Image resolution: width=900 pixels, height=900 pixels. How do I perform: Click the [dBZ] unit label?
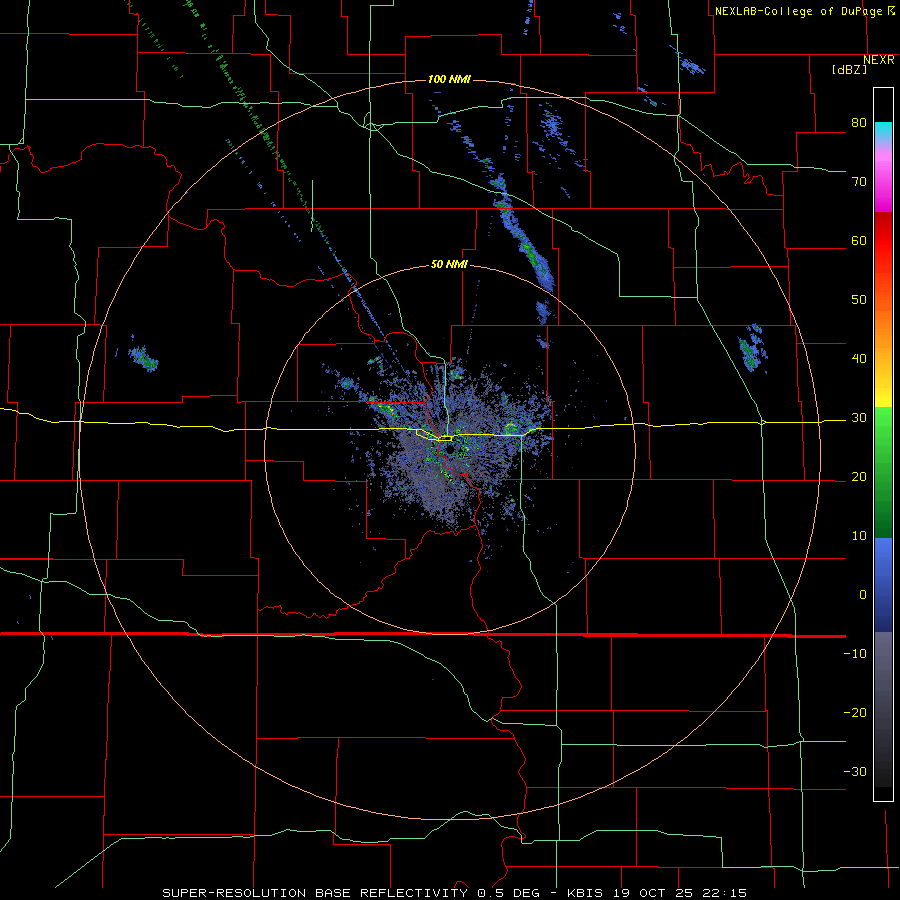(x=849, y=70)
